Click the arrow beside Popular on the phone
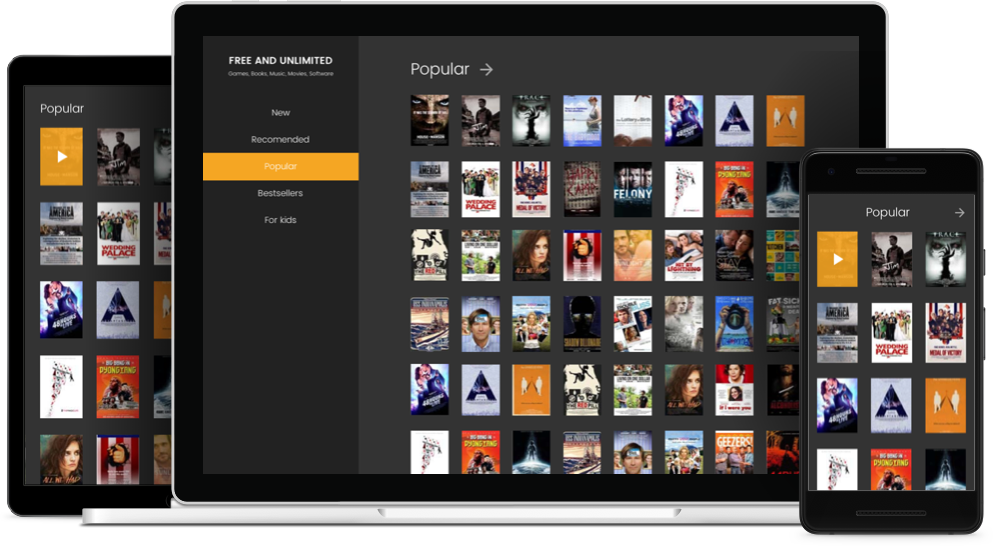 pos(959,212)
